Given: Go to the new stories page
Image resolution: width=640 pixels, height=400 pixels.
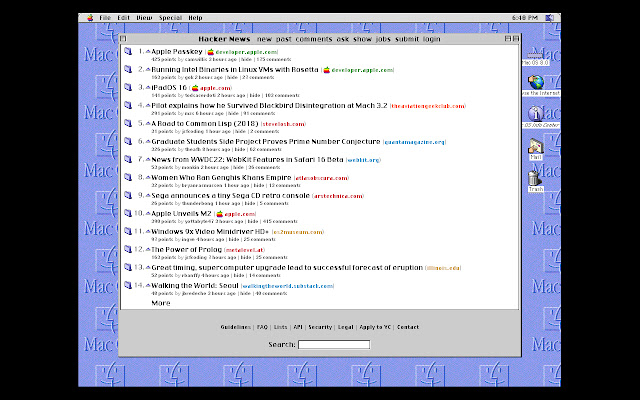Looking at the screenshot, I should tap(264, 39).
